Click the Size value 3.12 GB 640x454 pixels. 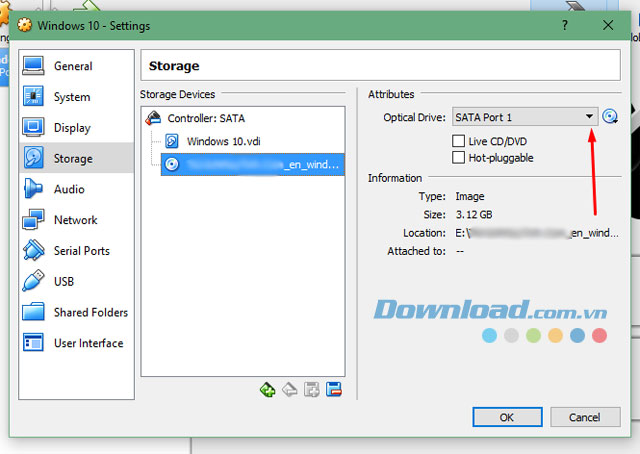(x=474, y=214)
